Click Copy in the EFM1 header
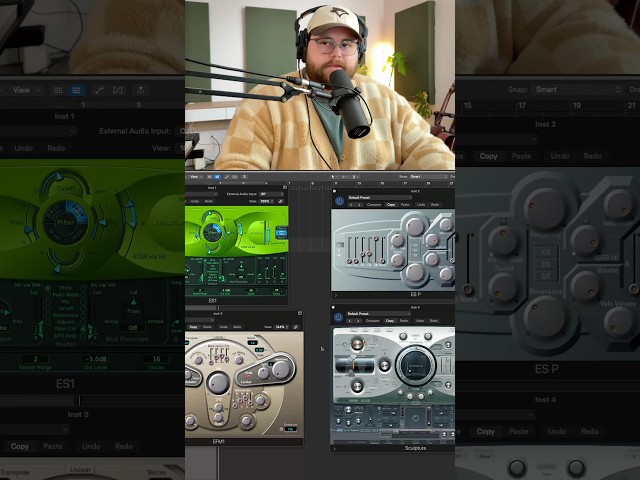 click(193, 327)
